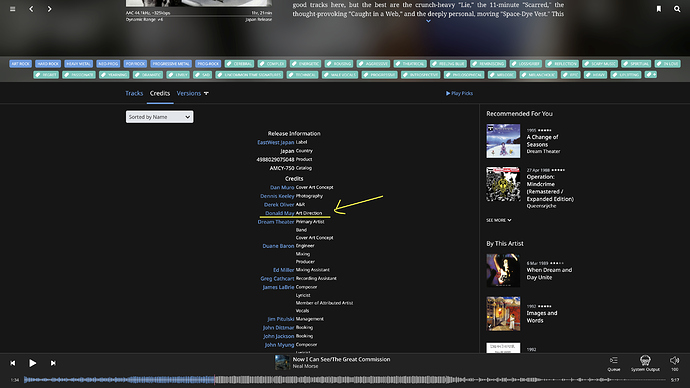Skip to the previous track
This screenshot has height=388, width=690.
(x=13, y=363)
